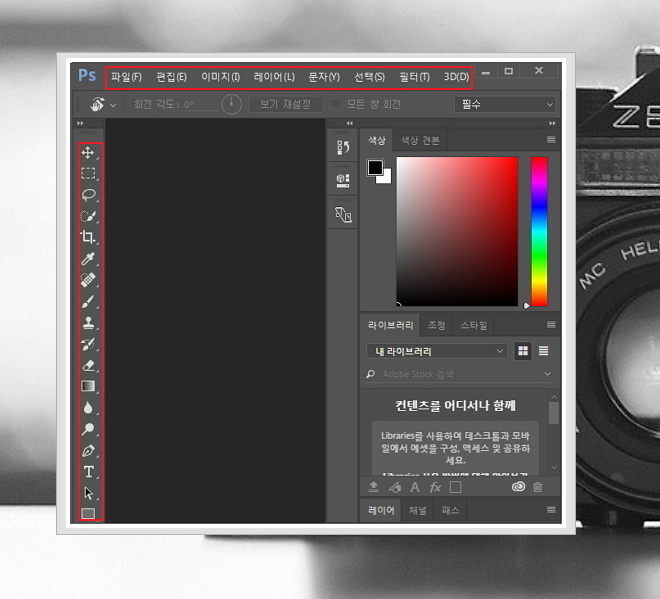Select the Rectangular Marquee tool

tap(88, 173)
